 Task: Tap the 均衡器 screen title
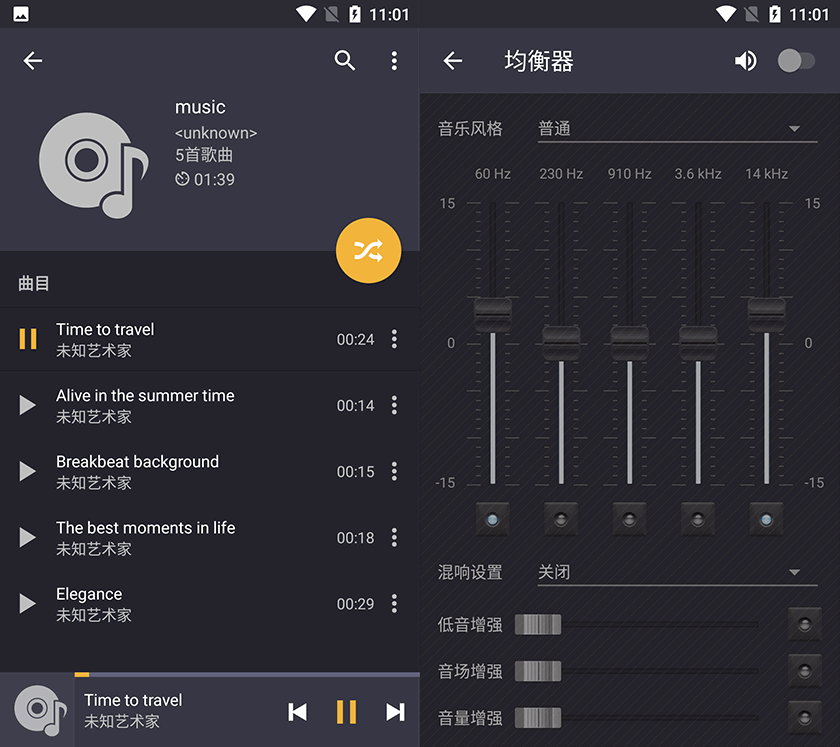coord(539,61)
